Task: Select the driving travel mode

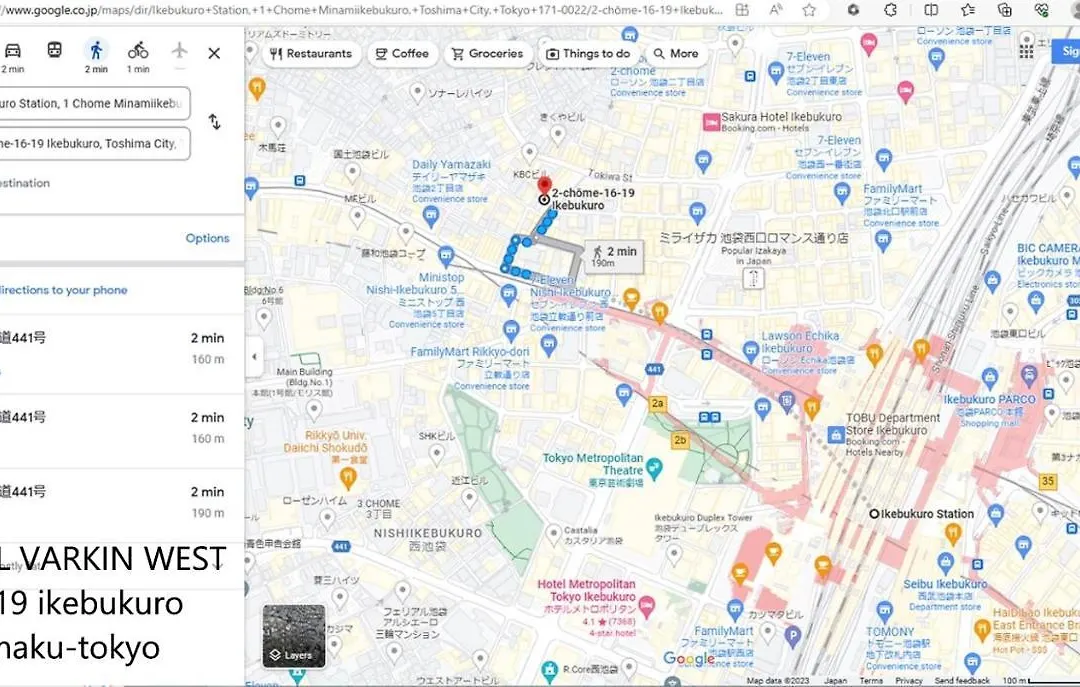Action: coord(13,51)
